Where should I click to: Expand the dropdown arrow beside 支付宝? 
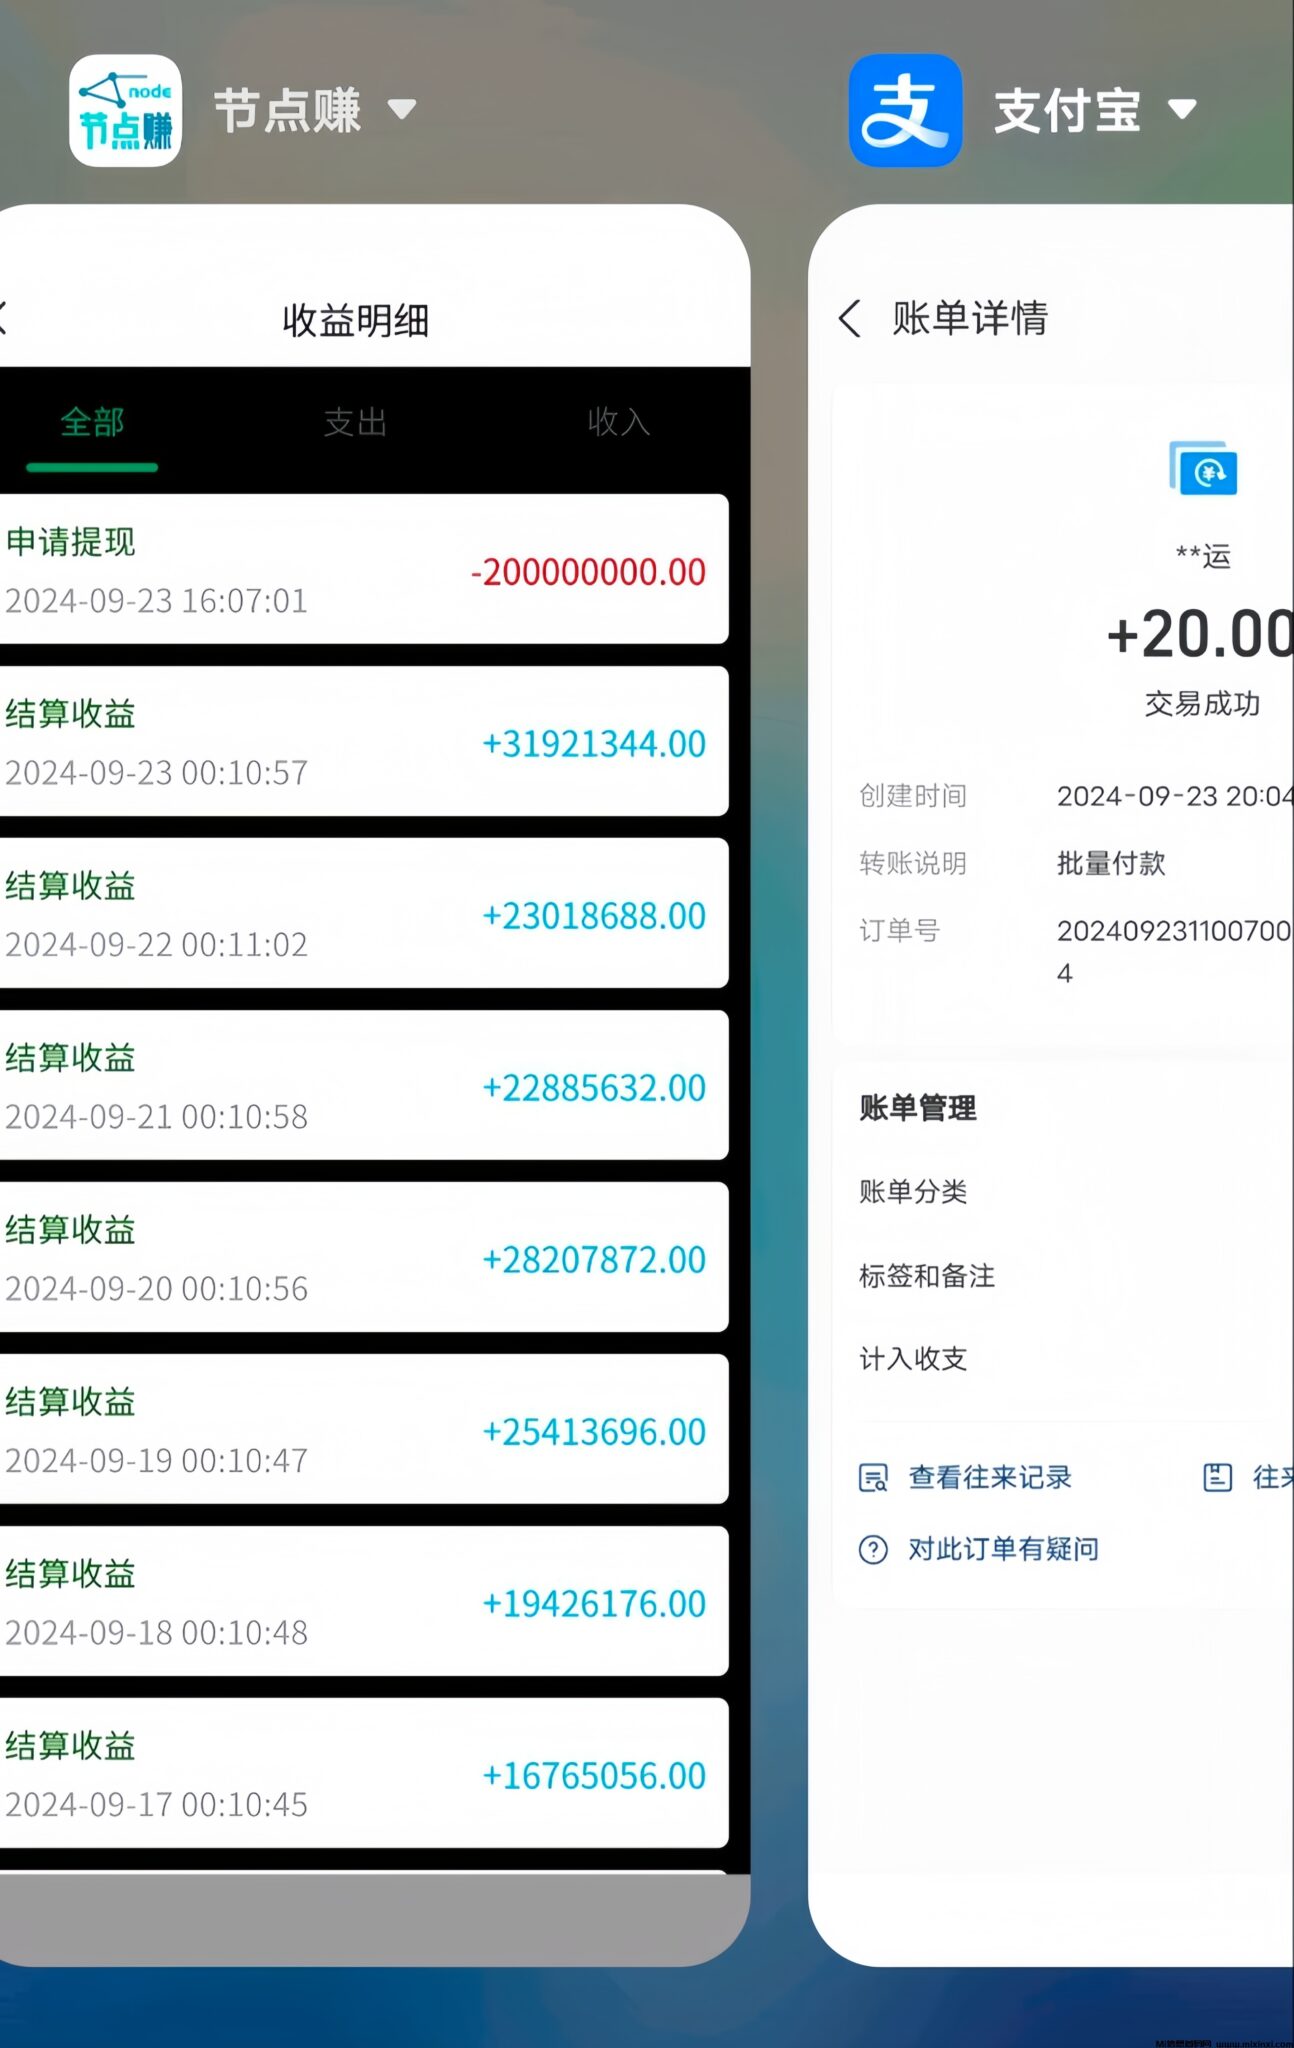tap(1182, 109)
